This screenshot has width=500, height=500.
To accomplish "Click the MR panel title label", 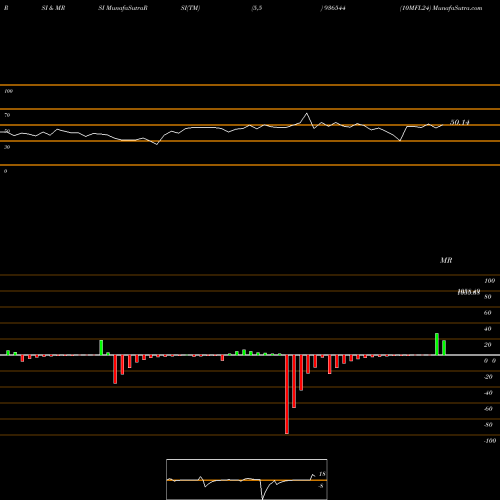I will point(446,260).
